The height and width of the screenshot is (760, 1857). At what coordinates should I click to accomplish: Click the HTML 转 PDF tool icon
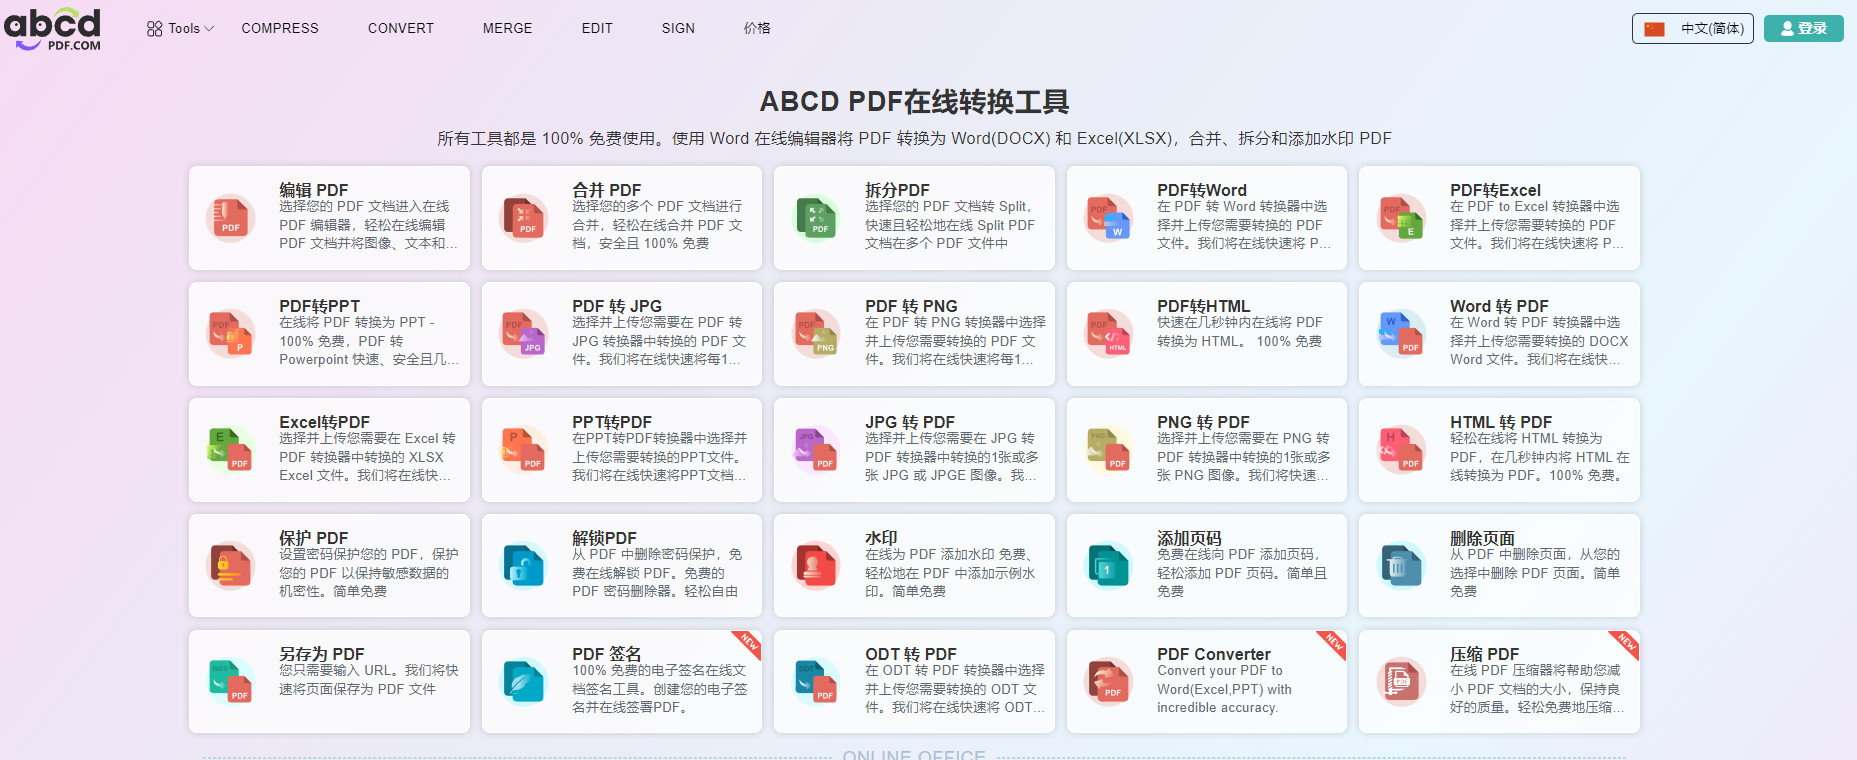click(x=1402, y=450)
